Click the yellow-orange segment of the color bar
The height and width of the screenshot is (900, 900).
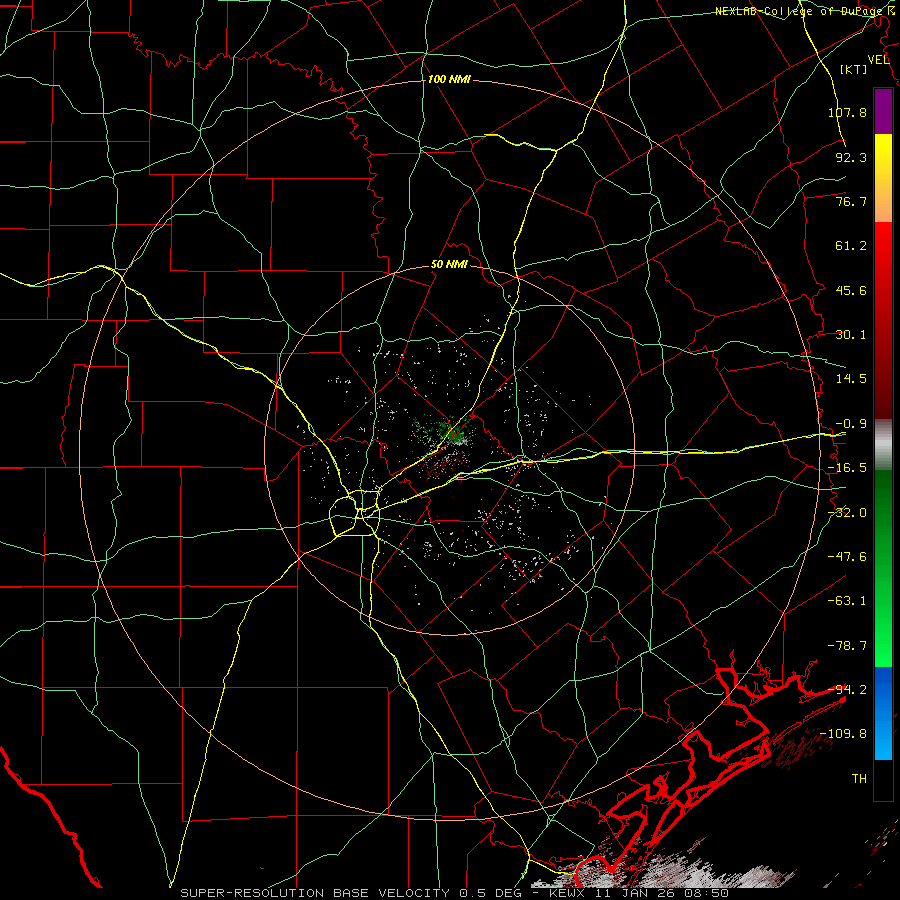point(883,178)
